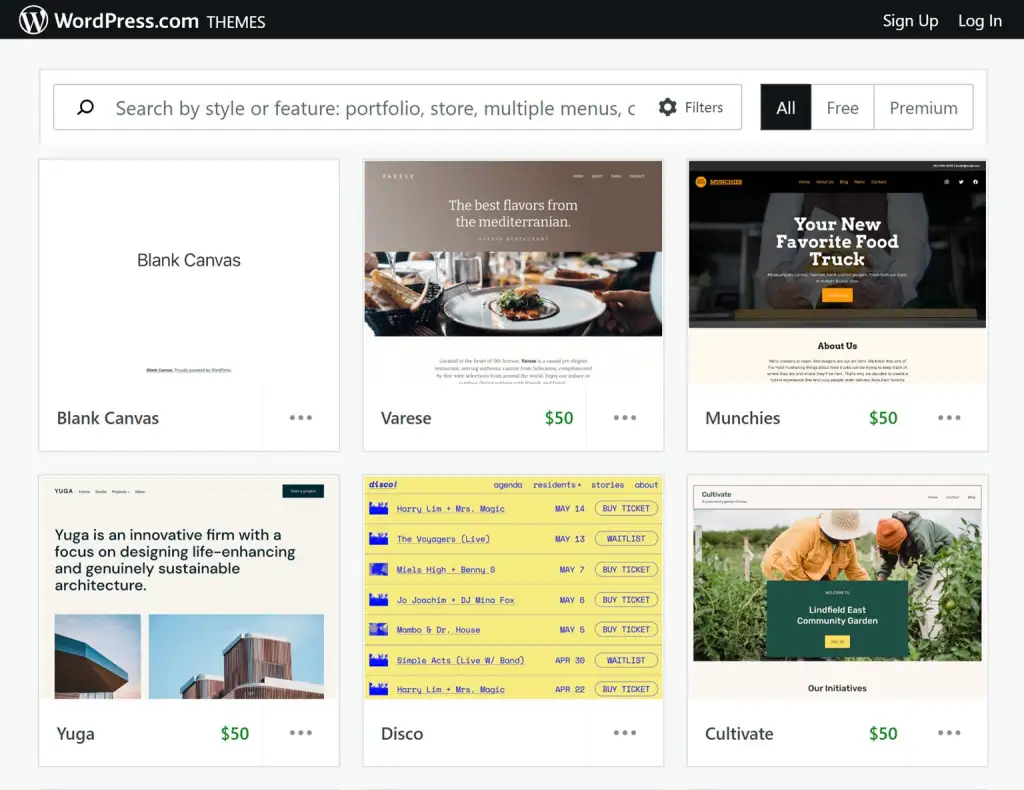Click the WordPress logo icon
The height and width of the screenshot is (790, 1024).
point(33,20)
